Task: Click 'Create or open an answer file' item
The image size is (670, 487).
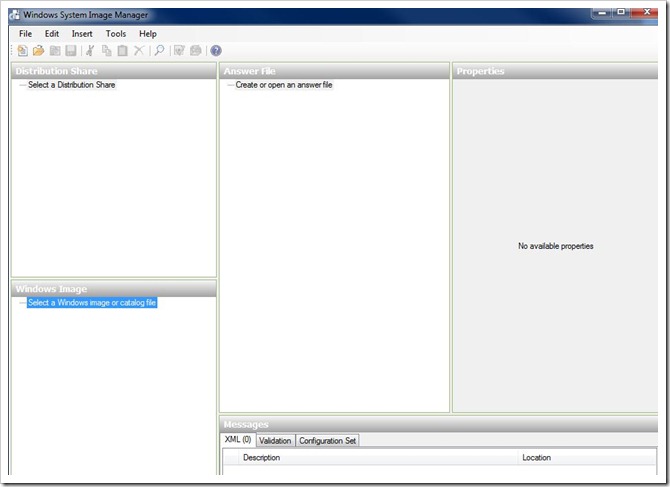Action: click(x=284, y=85)
